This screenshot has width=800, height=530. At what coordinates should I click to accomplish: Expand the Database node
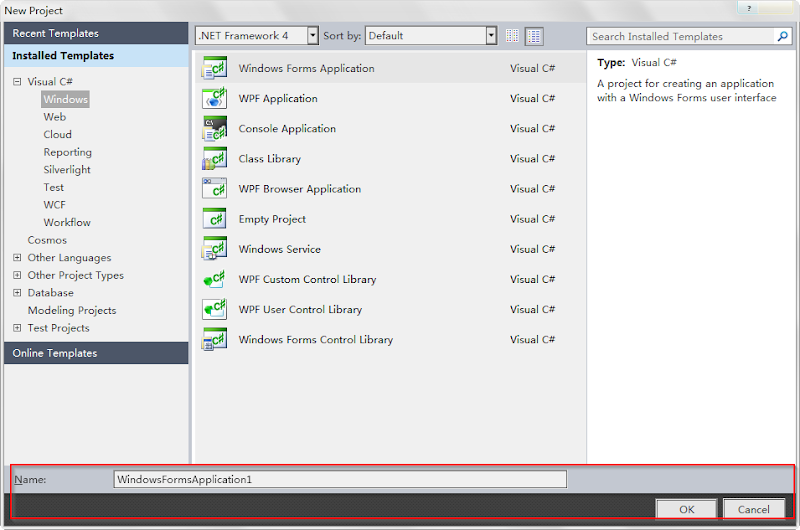point(17,293)
